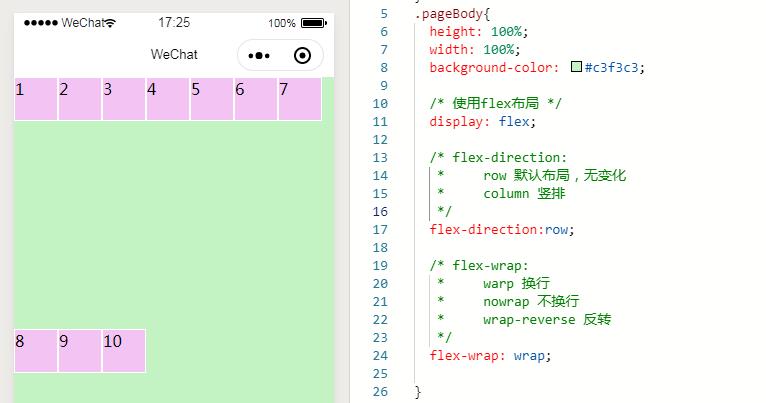
Task: Click the comment line 'column 竖排'
Action: point(524,193)
